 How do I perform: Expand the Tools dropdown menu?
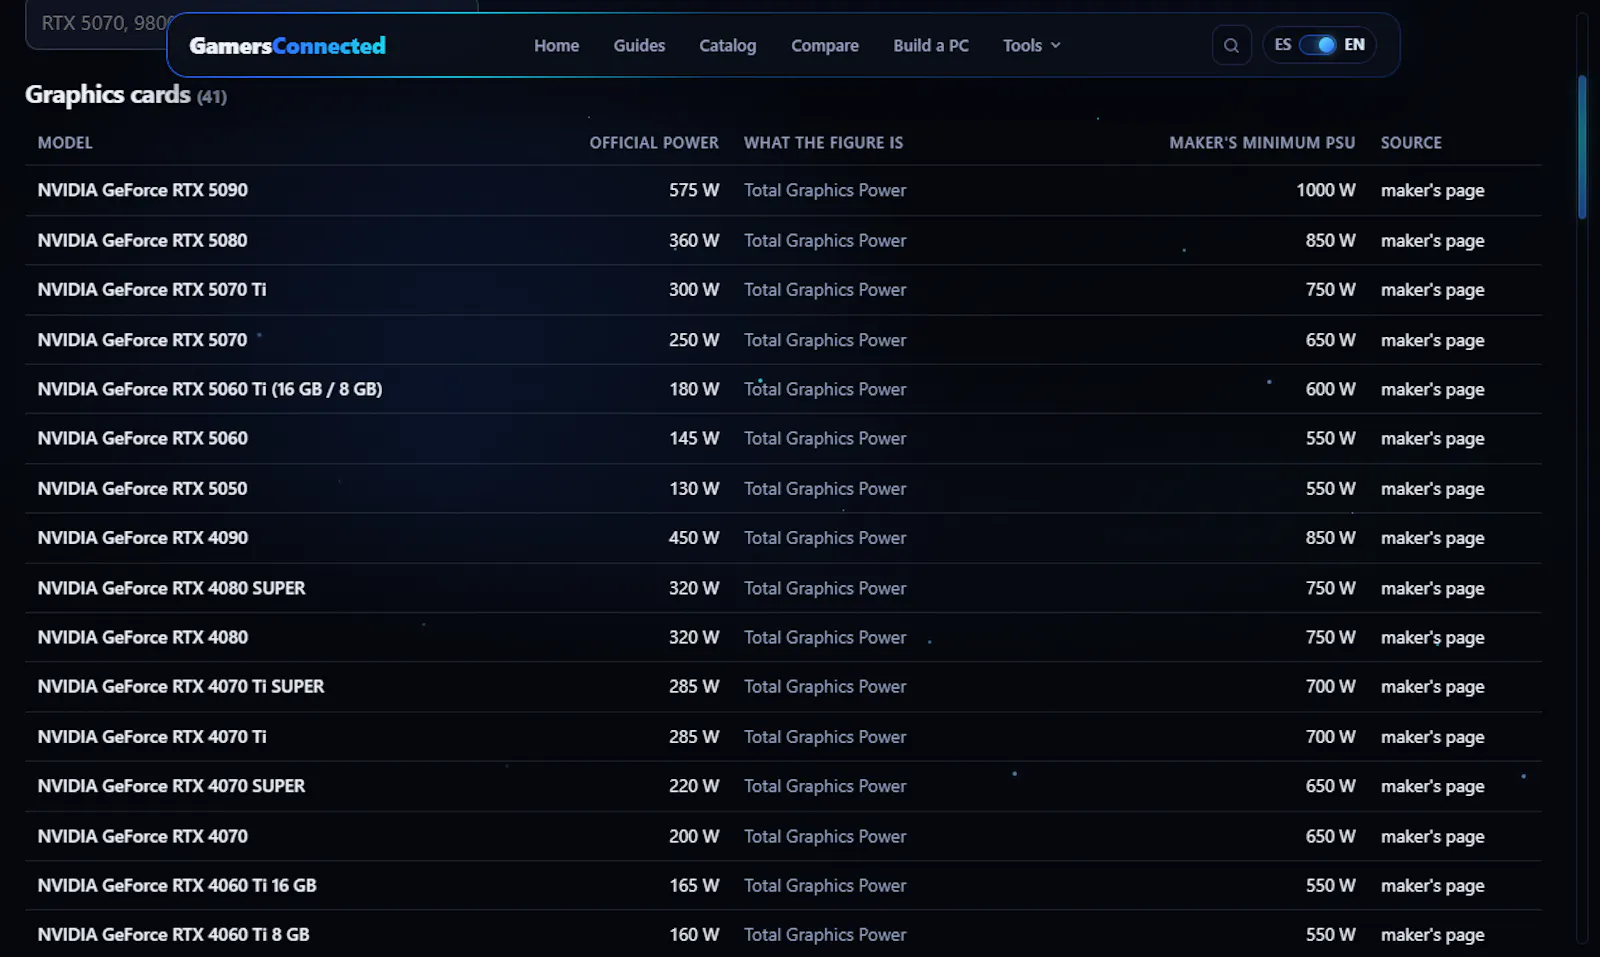1031,46
